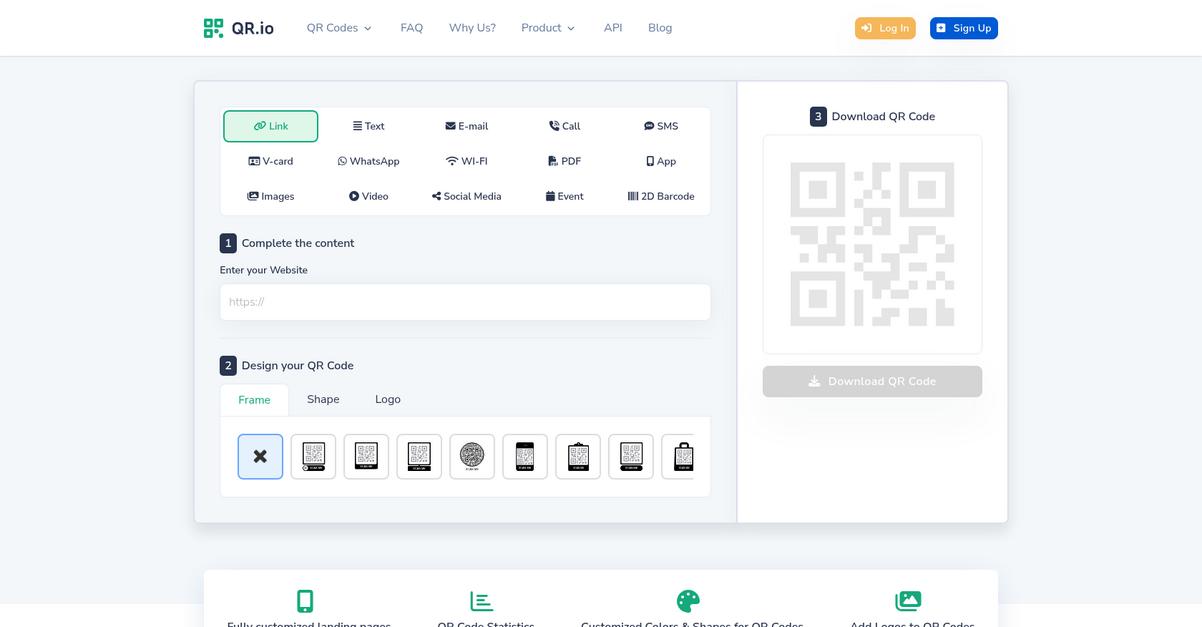This screenshot has width=1202, height=627.
Task: Click the color palette feature icon
Action: 688,601
